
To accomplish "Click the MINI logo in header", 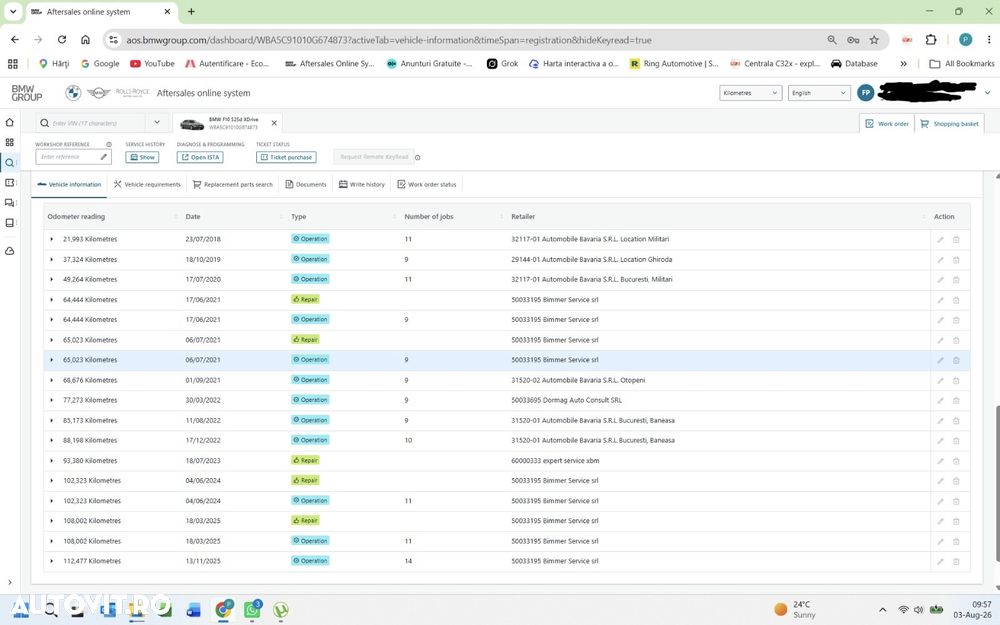I will pos(98,93).
